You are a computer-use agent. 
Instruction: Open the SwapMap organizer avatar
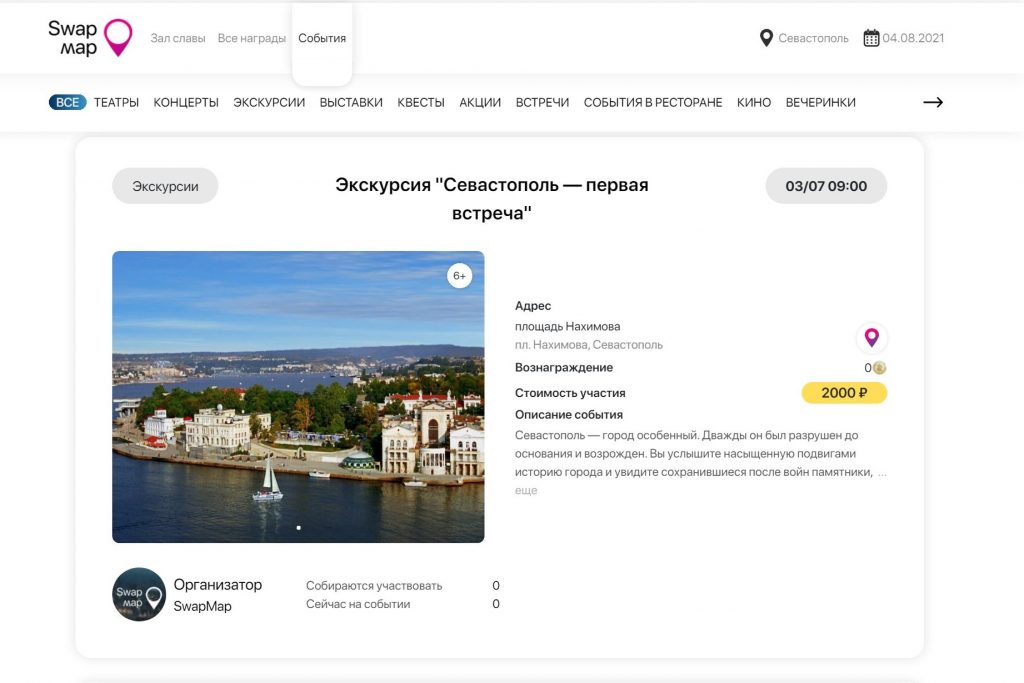tap(138, 594)
